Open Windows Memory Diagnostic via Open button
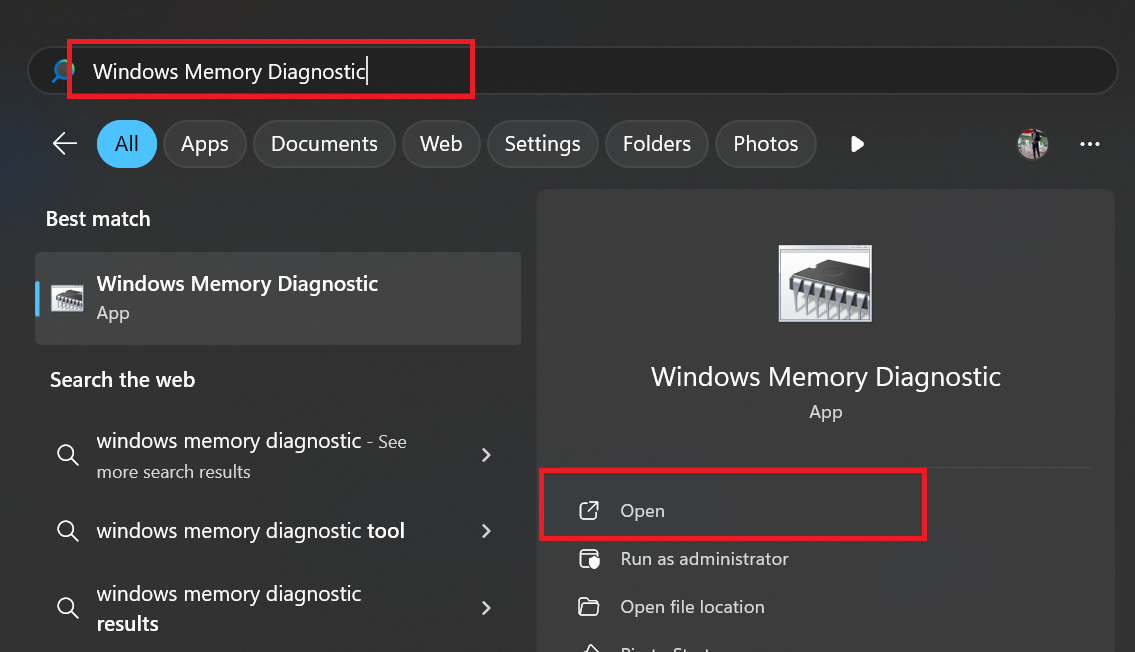1135x652 pixels. [642, 511]
